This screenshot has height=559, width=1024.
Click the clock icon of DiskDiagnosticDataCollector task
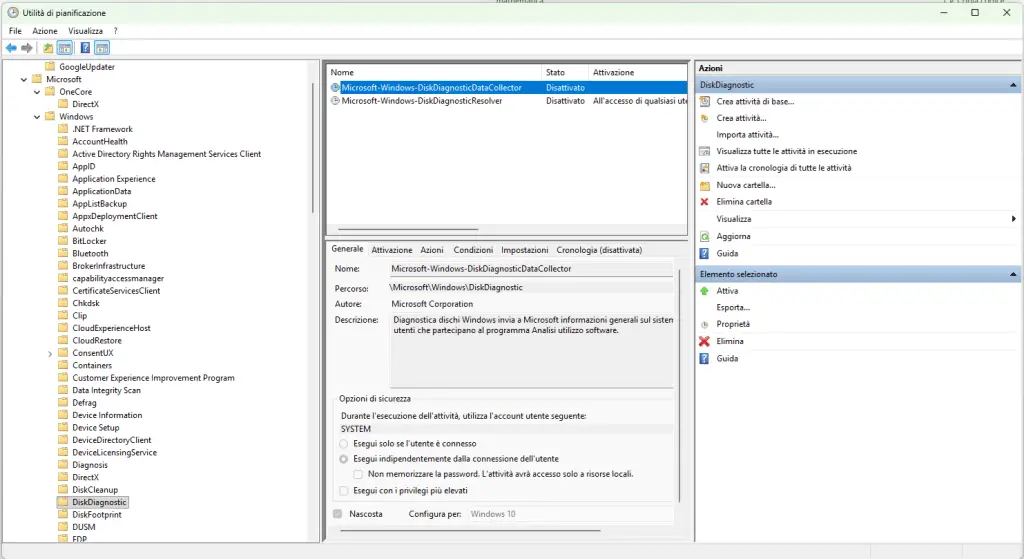[x=335, y=88]
